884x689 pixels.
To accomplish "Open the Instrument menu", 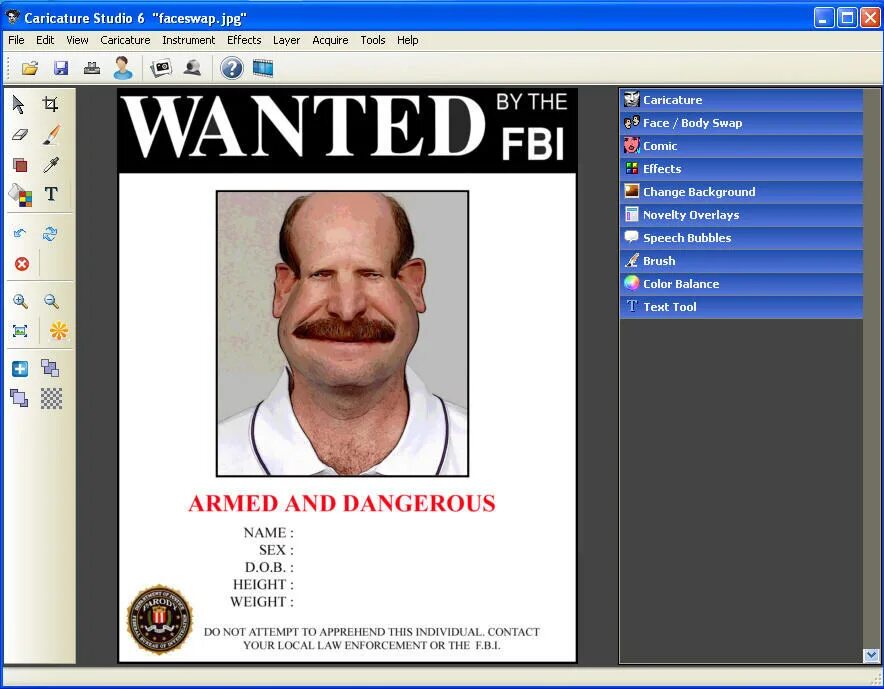I will tap(188, 40).
